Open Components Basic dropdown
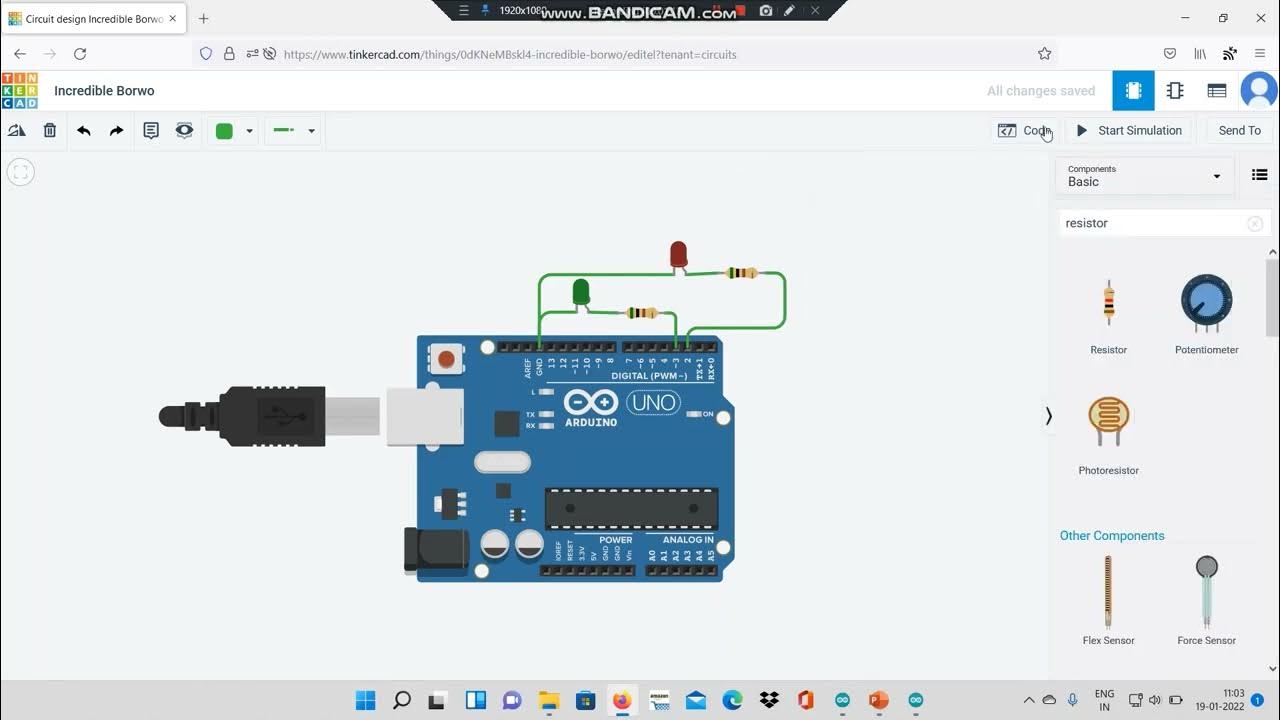This screenshot has width=1280, height=720. coord(1144,176)
